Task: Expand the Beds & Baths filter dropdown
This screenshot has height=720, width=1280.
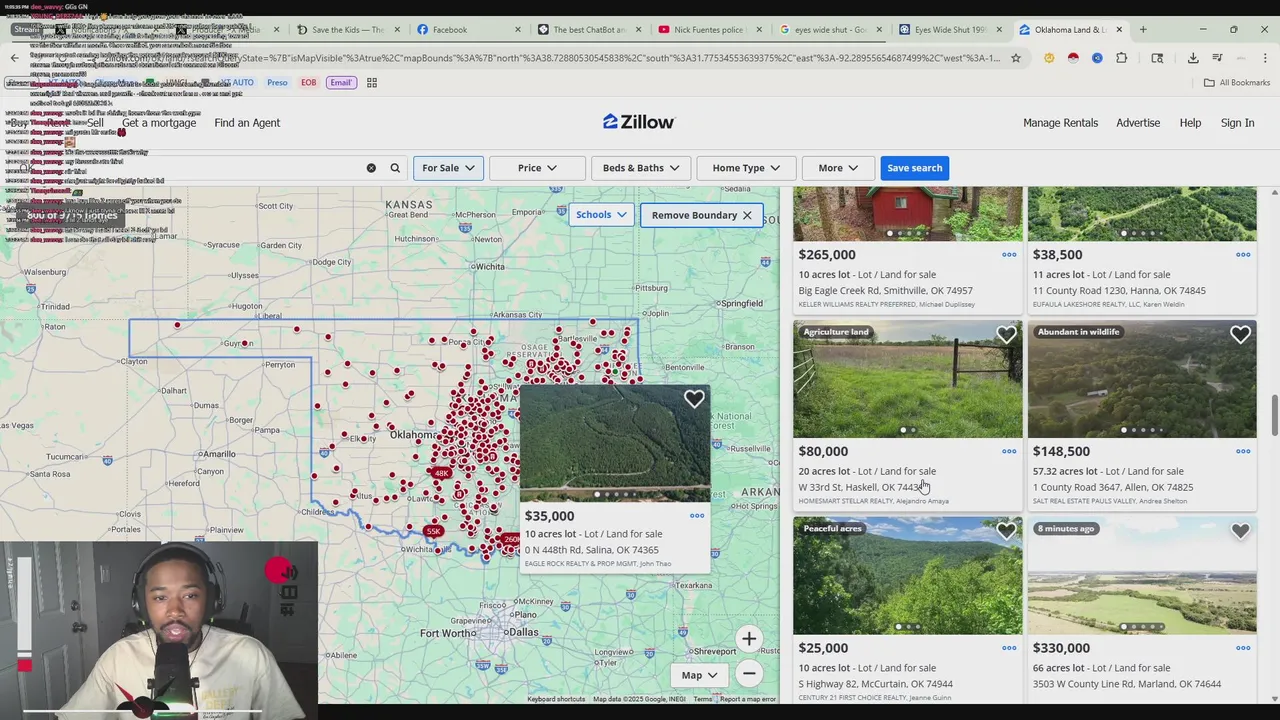Action: coord(641,168)
